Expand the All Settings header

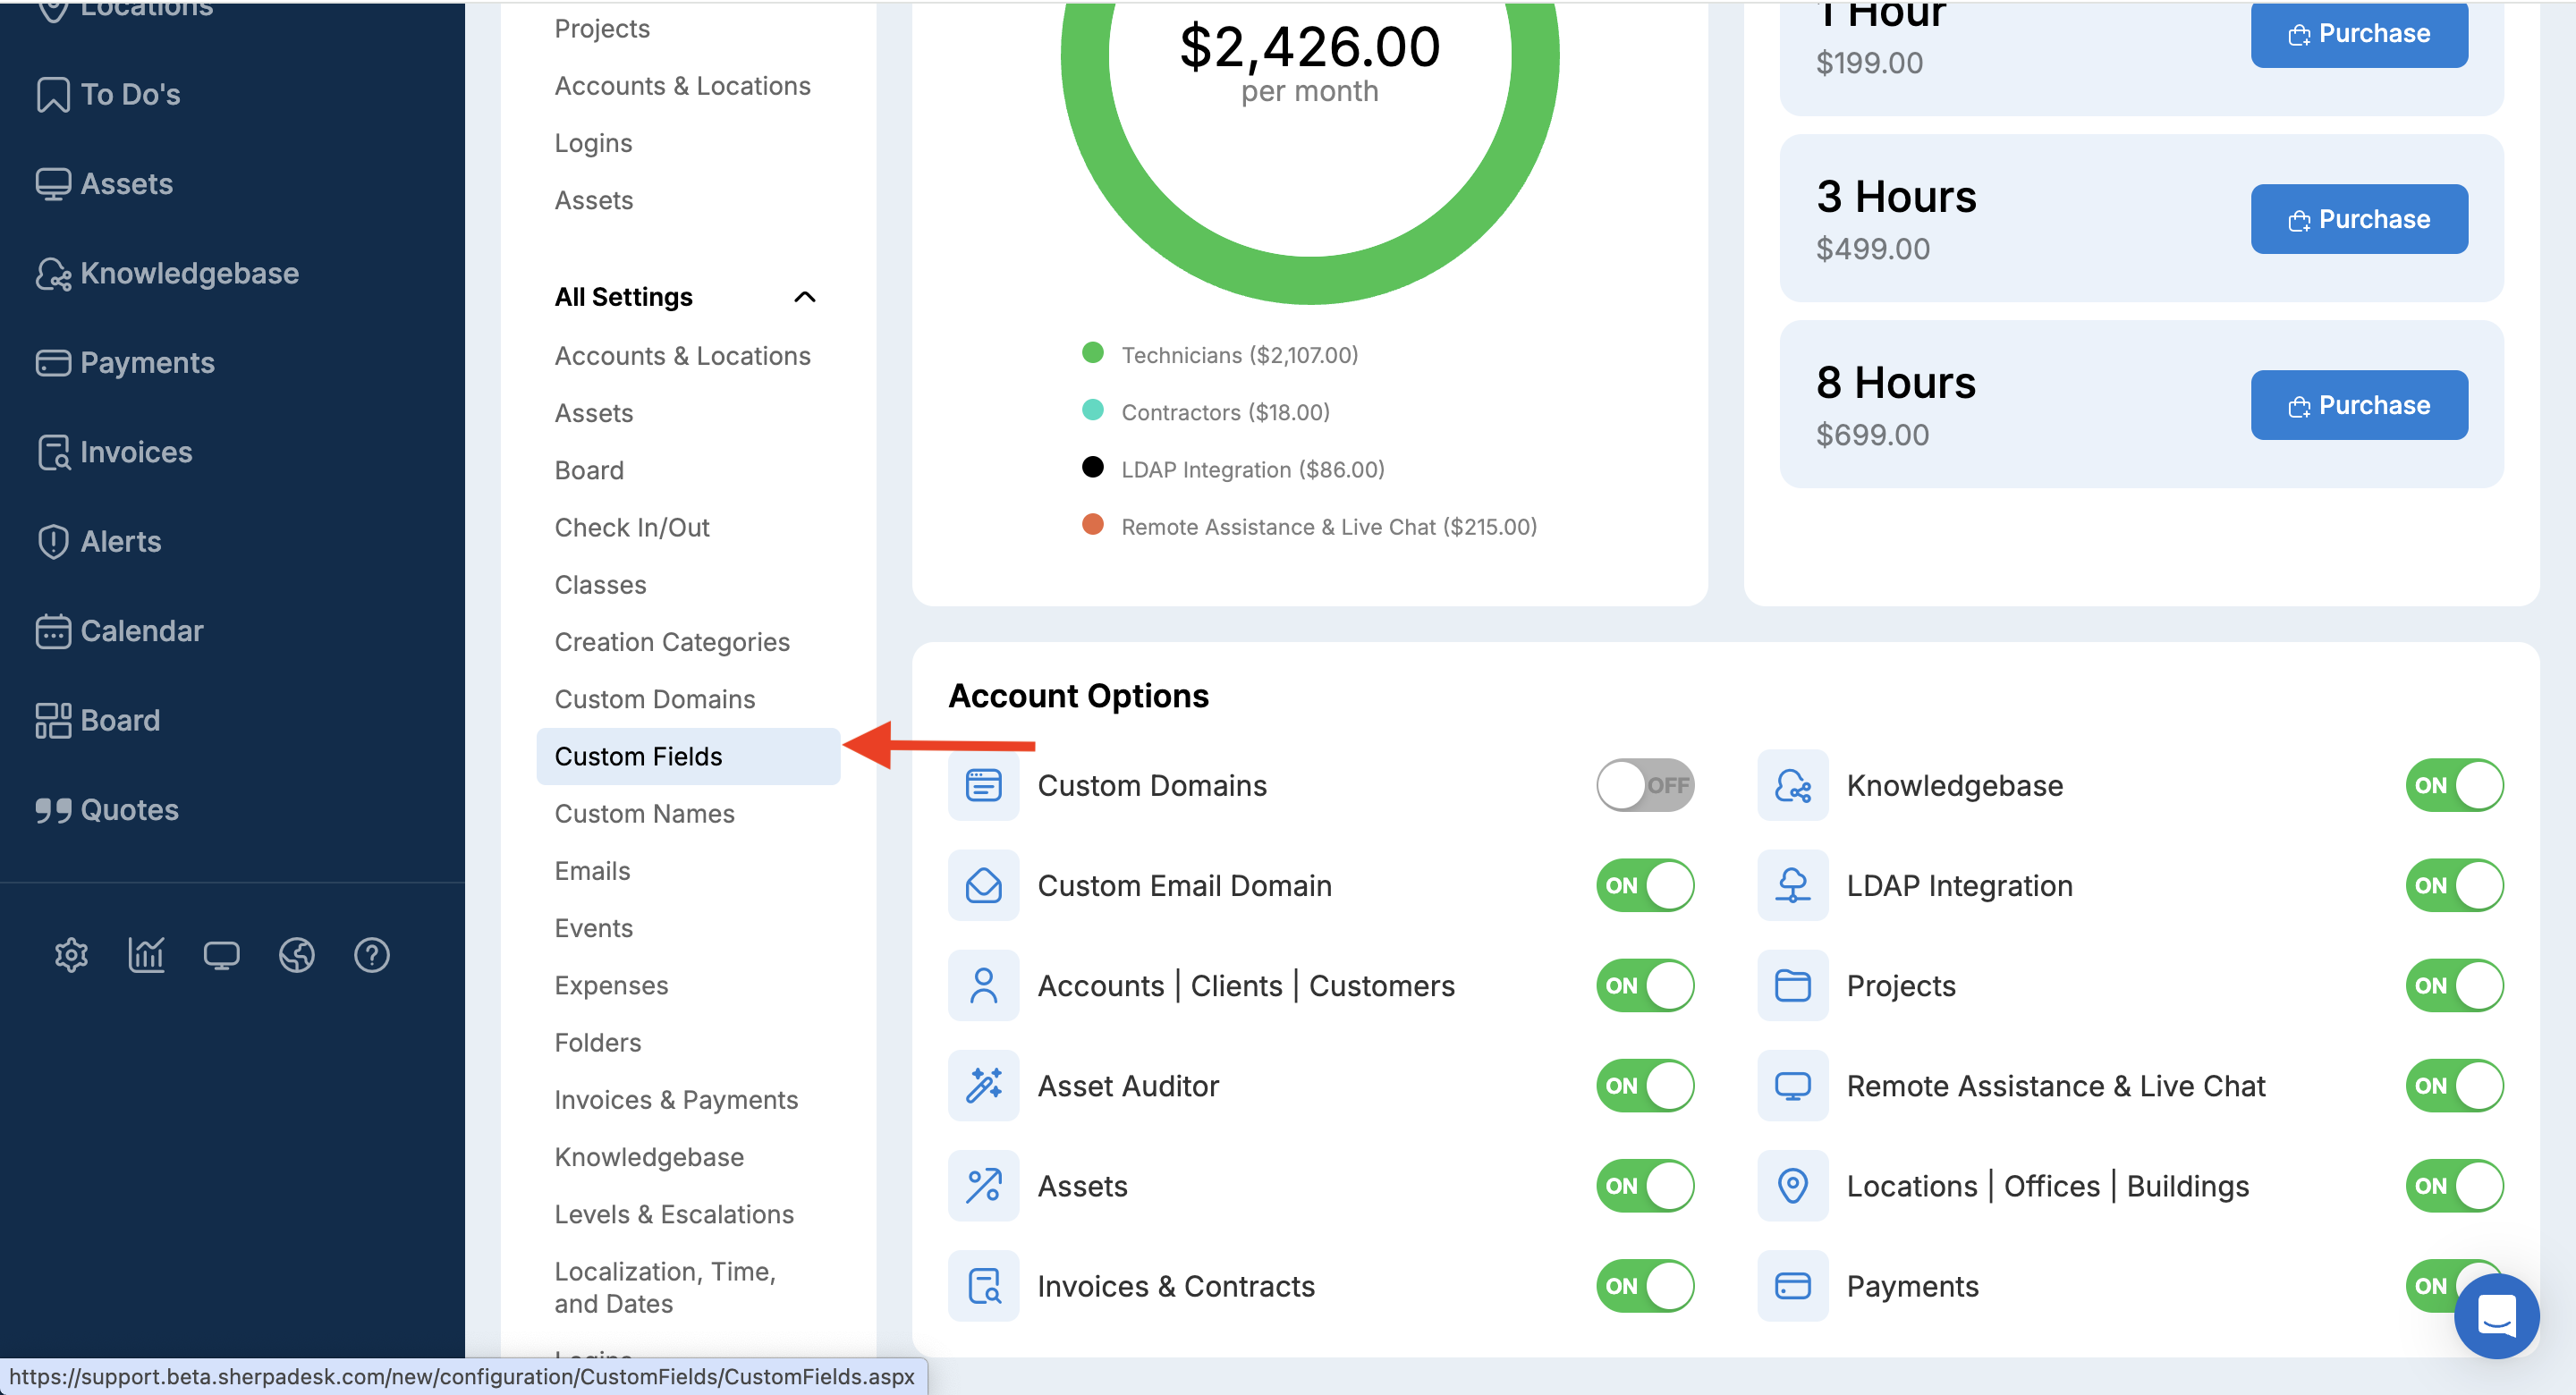pos(624,297)
